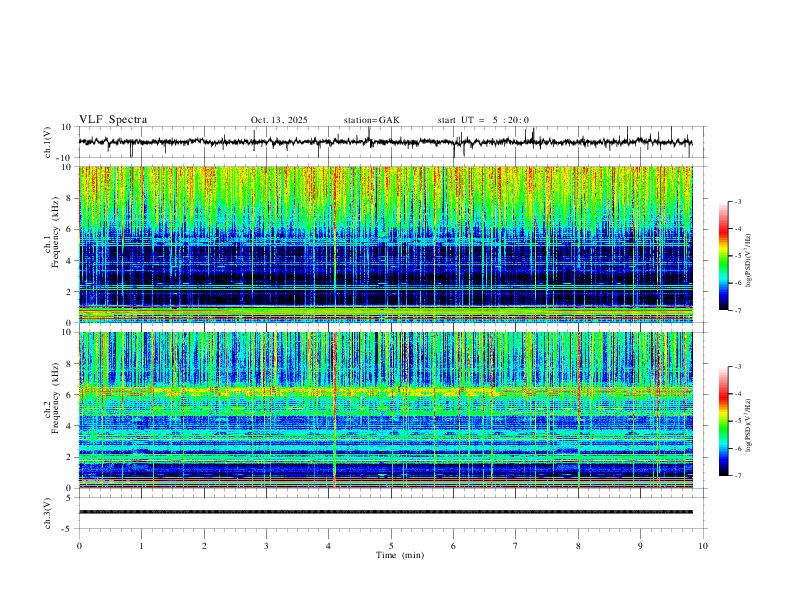Click the "VLF Spectra" title text

[x=113, y=120]
